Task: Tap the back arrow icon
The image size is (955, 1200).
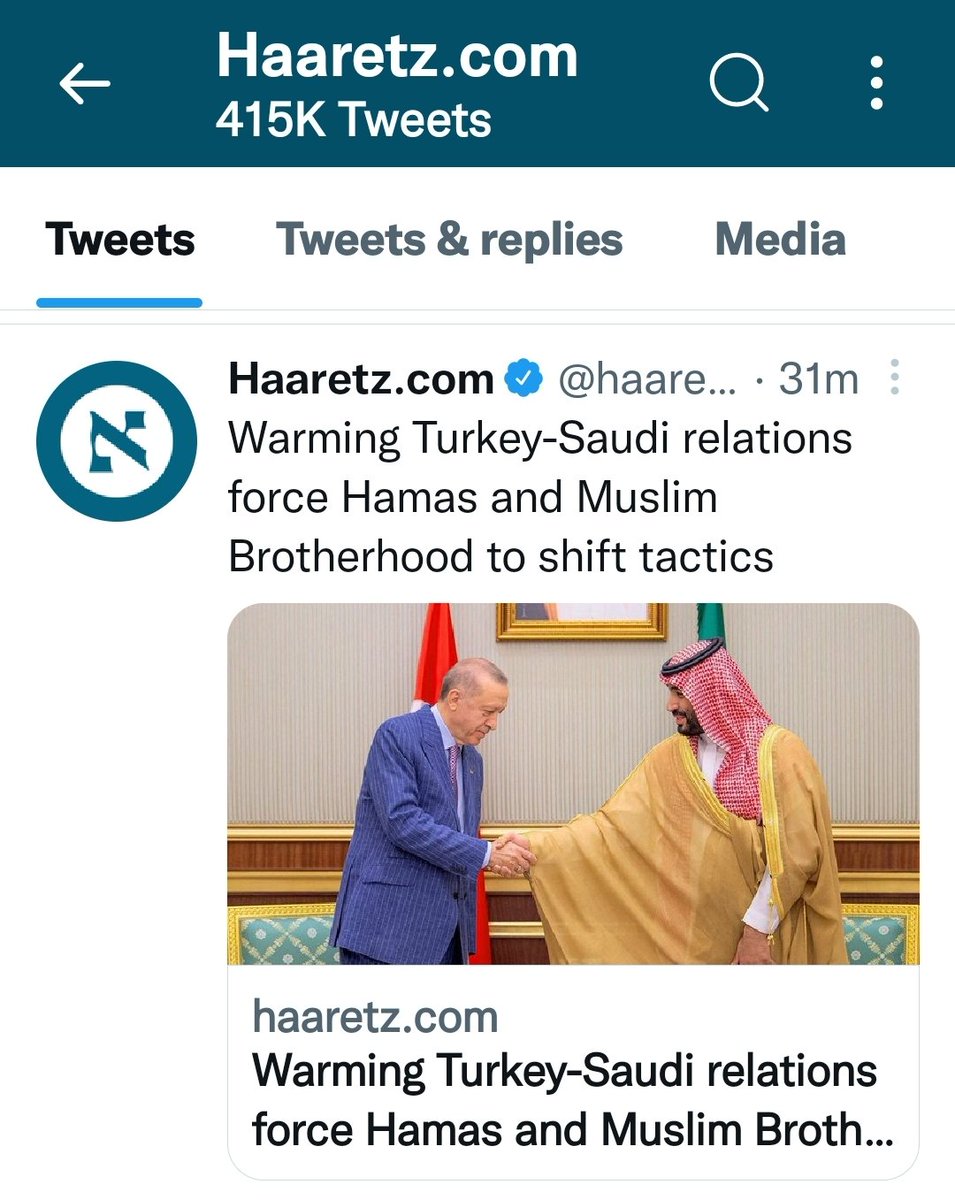Action: 84,85
